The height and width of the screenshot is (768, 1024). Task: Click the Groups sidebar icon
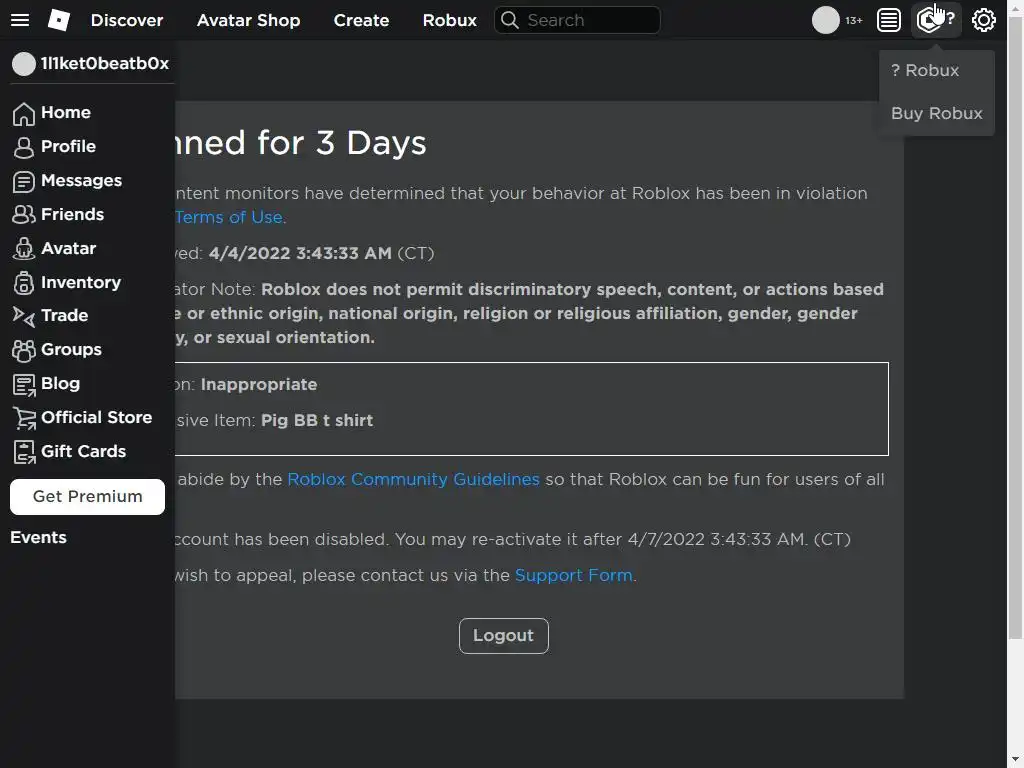[24, 350]
